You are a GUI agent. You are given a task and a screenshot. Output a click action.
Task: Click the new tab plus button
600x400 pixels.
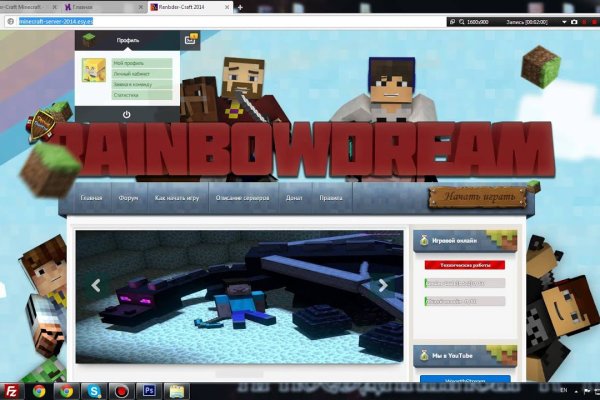240,7
